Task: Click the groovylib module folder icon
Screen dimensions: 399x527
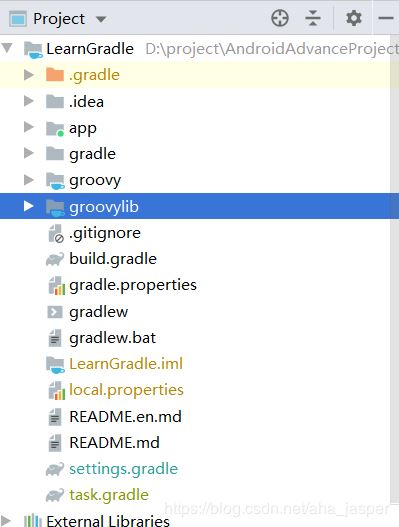Action: tap(55, 207)
